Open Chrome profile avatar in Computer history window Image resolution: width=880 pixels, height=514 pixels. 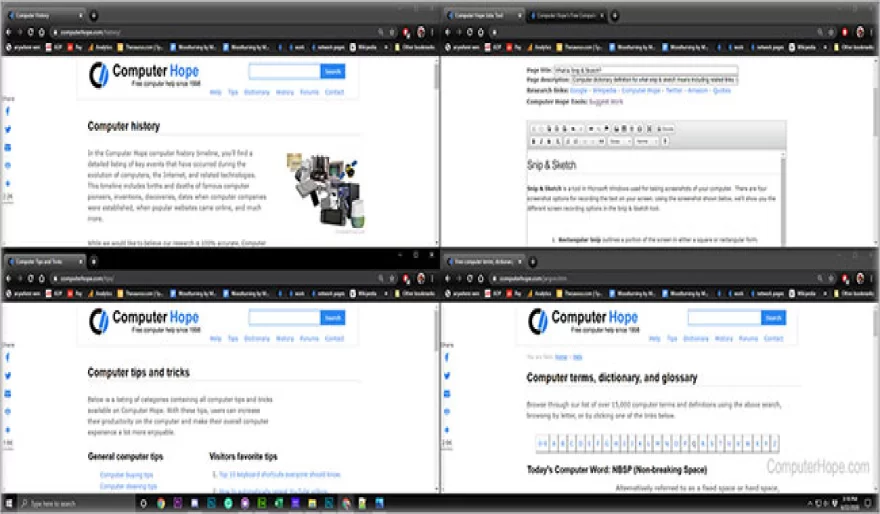(421, 33)
